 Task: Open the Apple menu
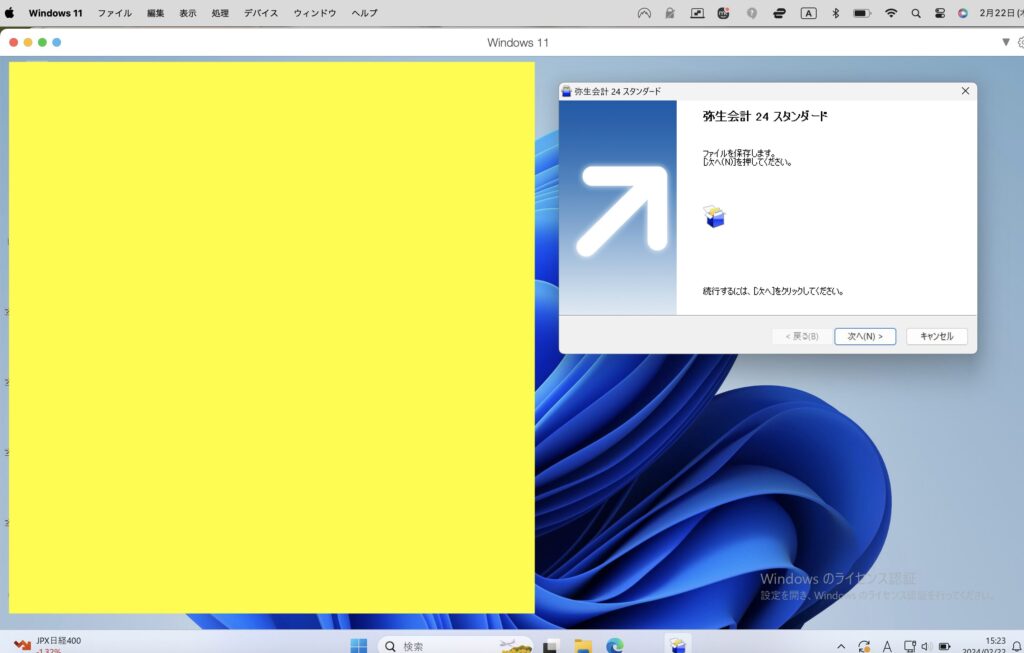pos(9,12)
